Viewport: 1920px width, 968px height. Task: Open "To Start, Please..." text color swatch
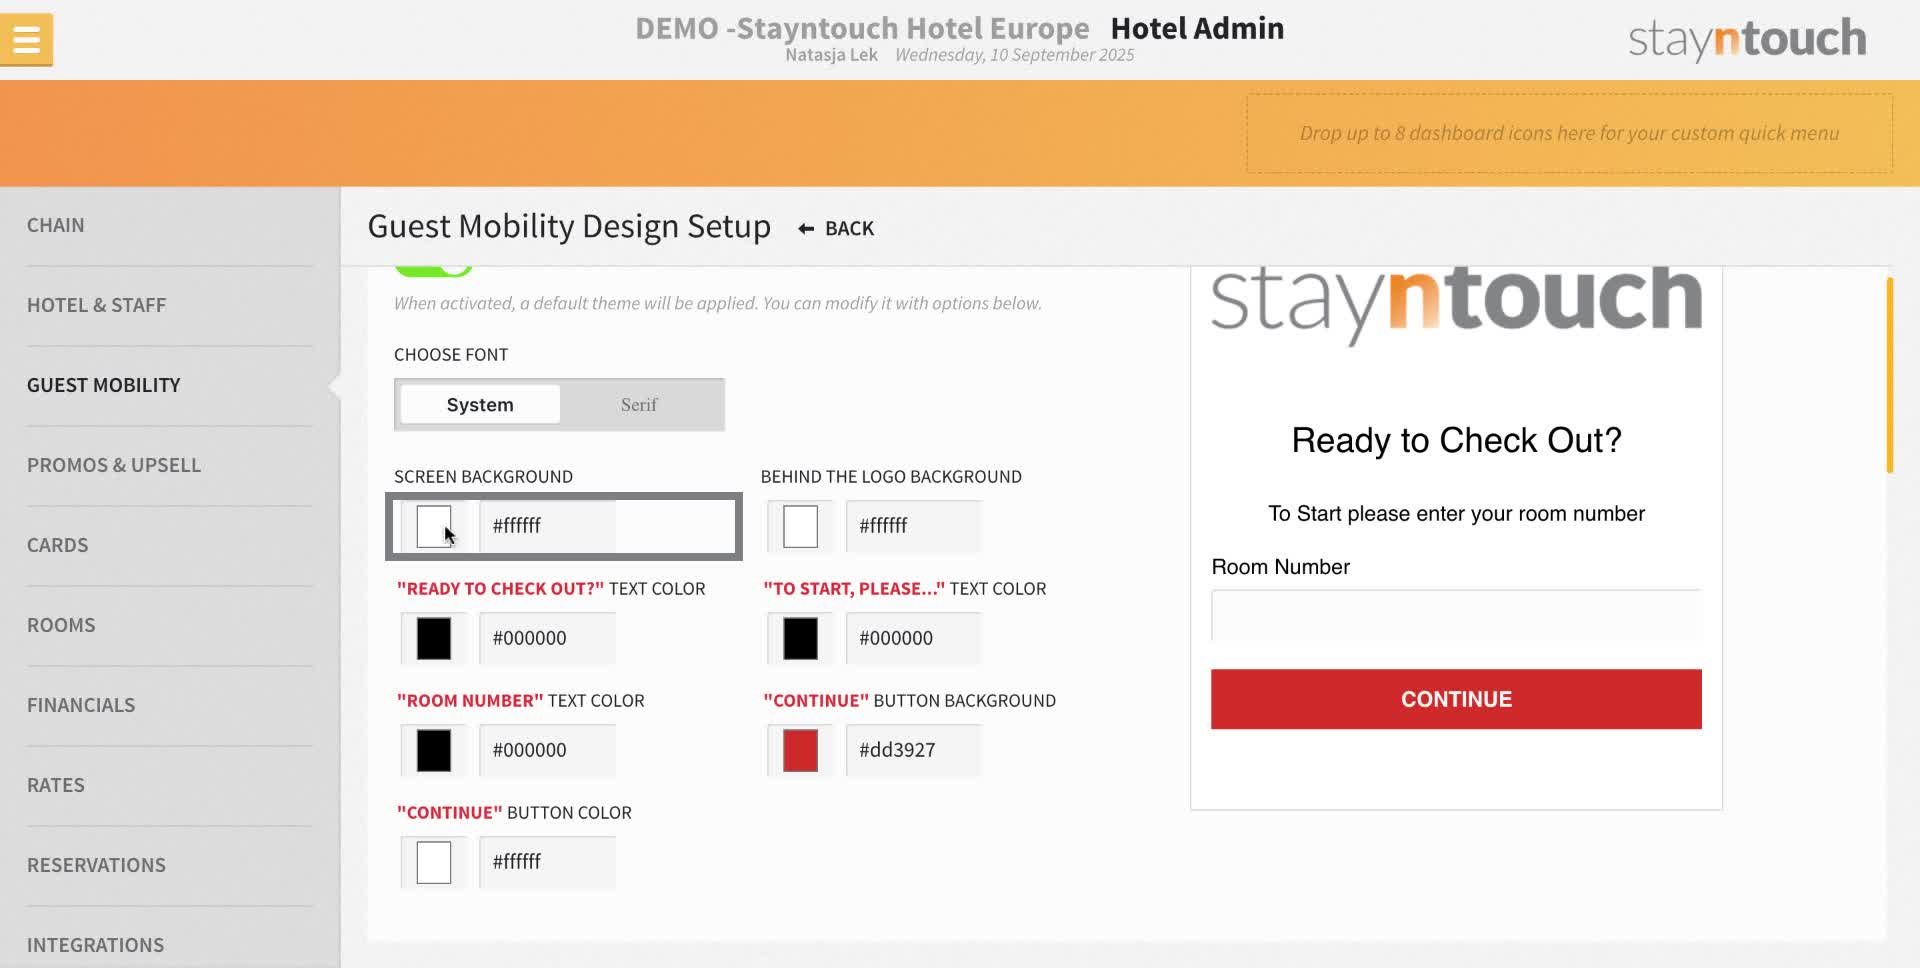pyautogui.click(x=800, y=638)
